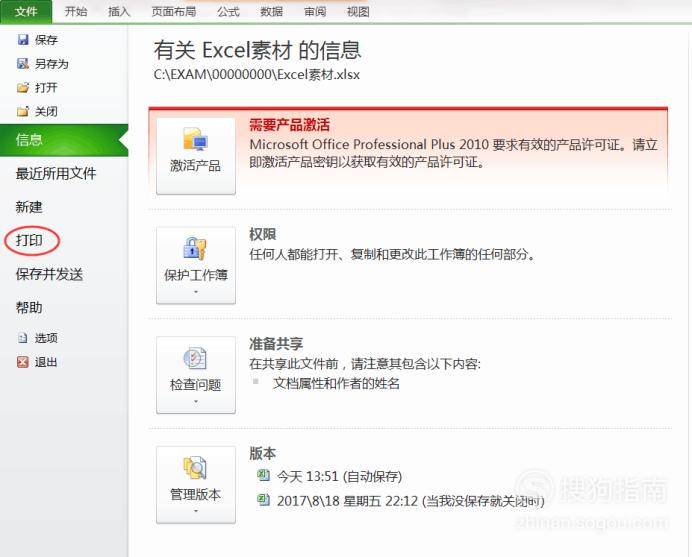
Task: Open the 数据 ribbon tab
Action: 271,11
